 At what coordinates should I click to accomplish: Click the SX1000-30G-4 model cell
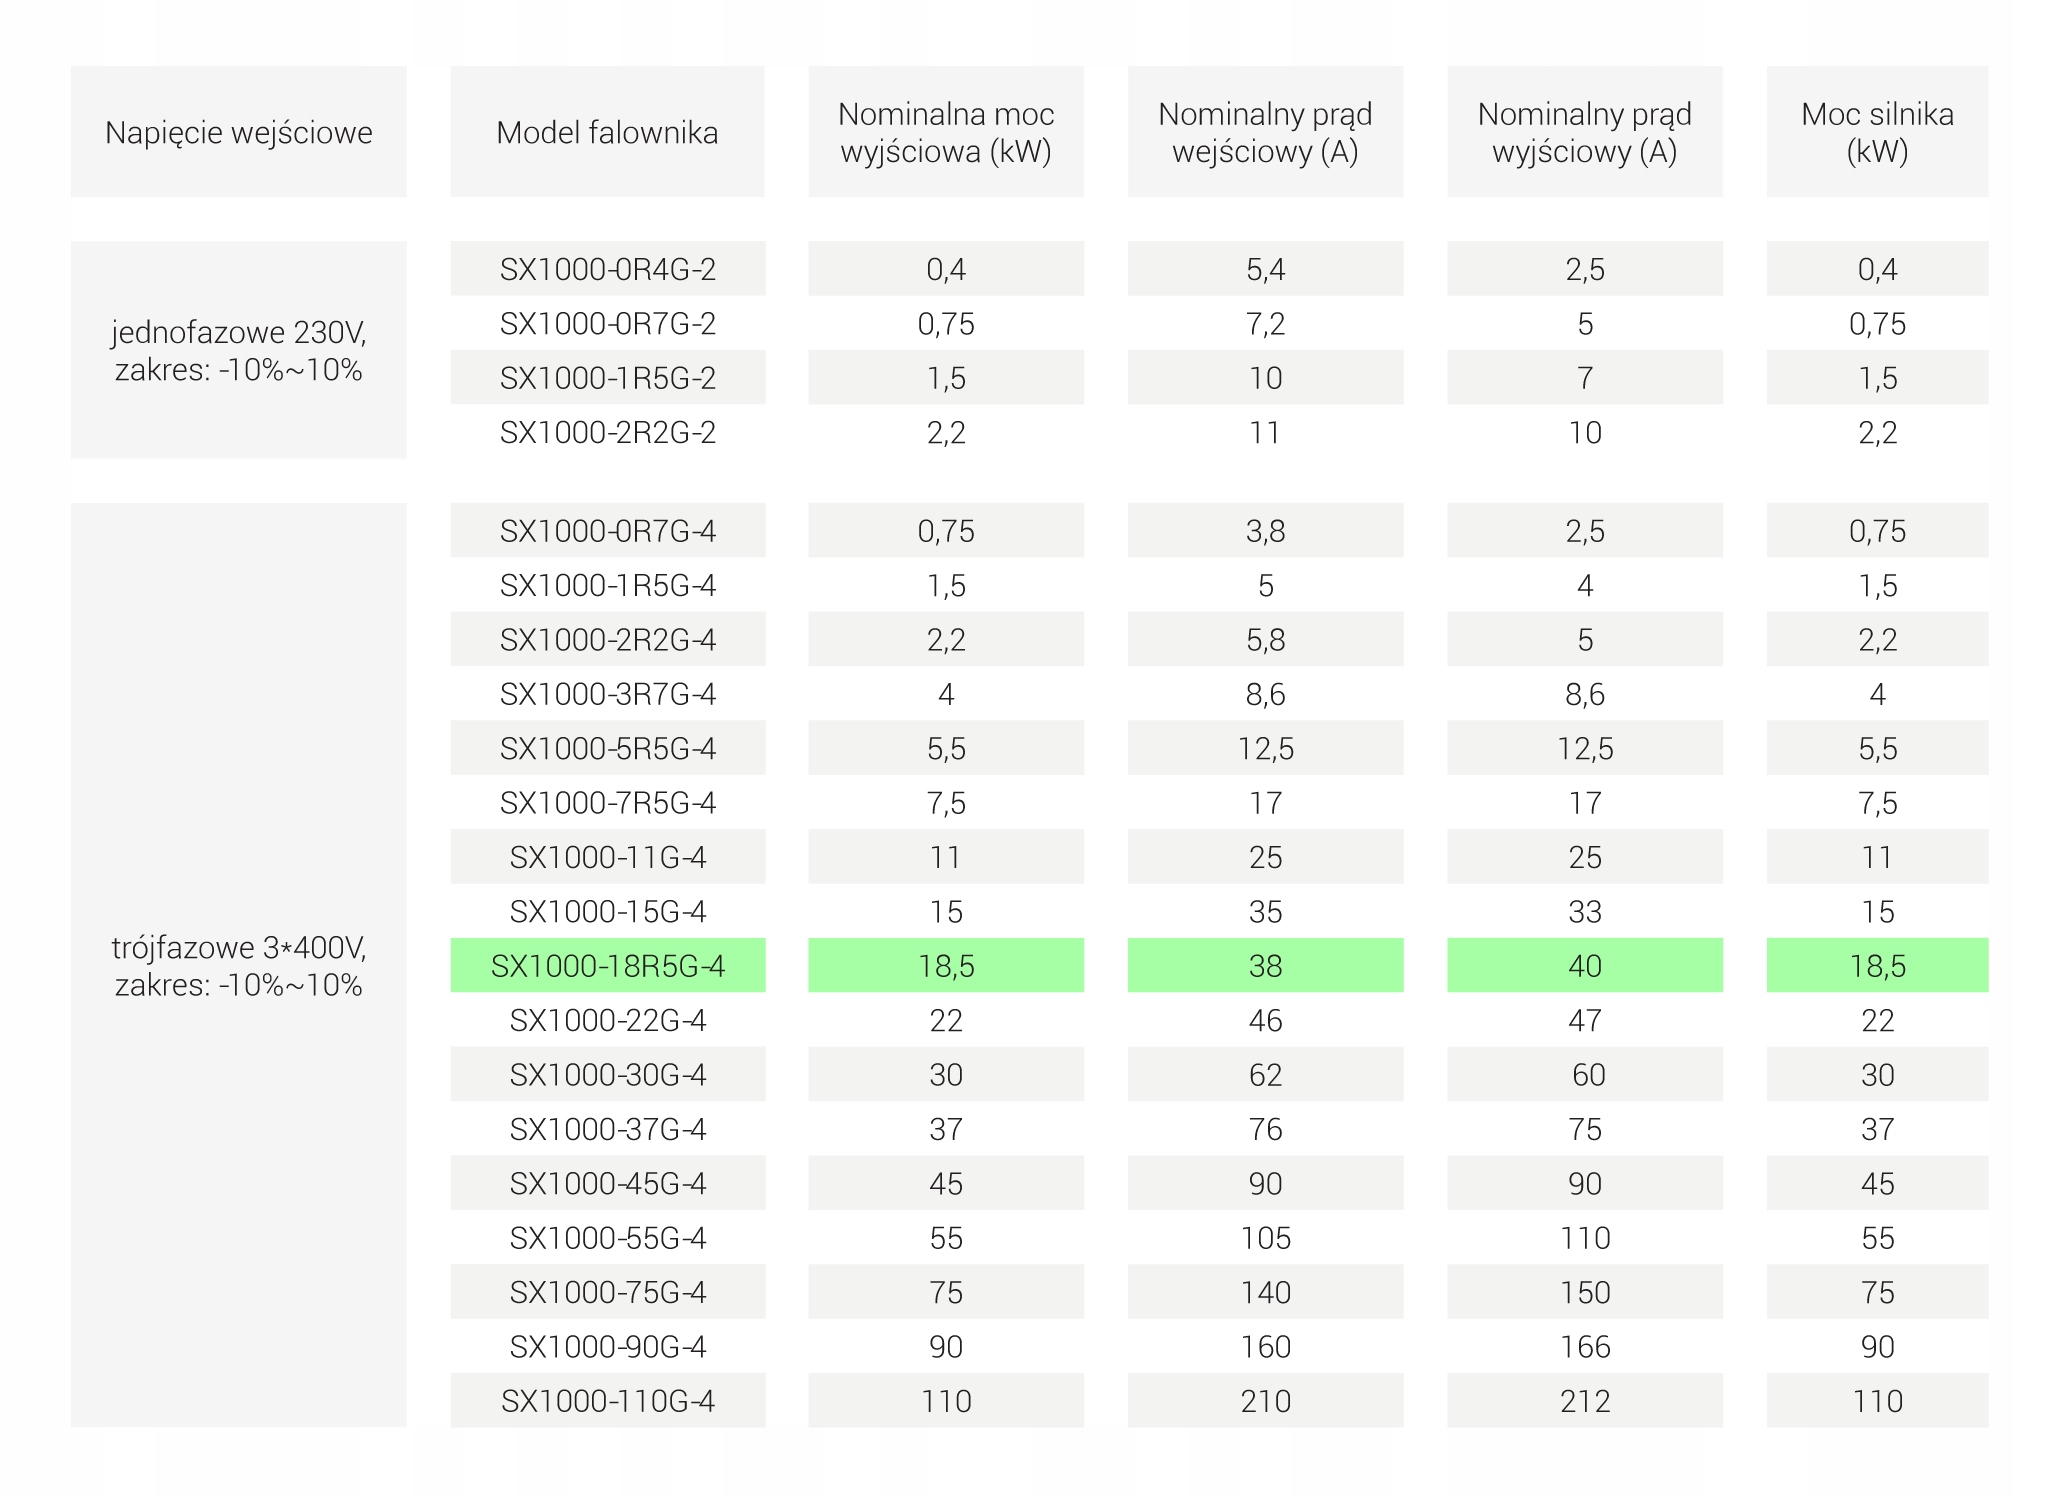pos(607,1075)
